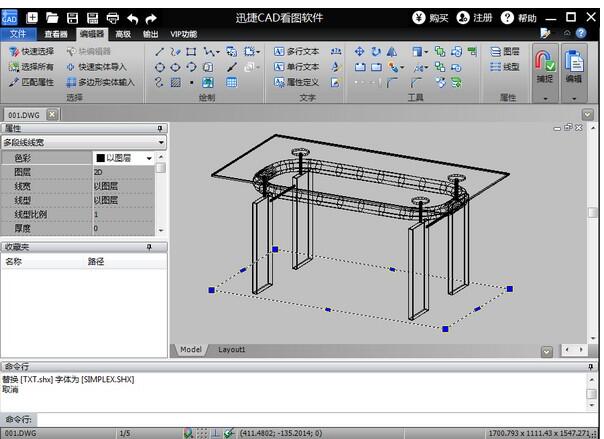Expand the 编辑 options arrow

pos(574,99)
